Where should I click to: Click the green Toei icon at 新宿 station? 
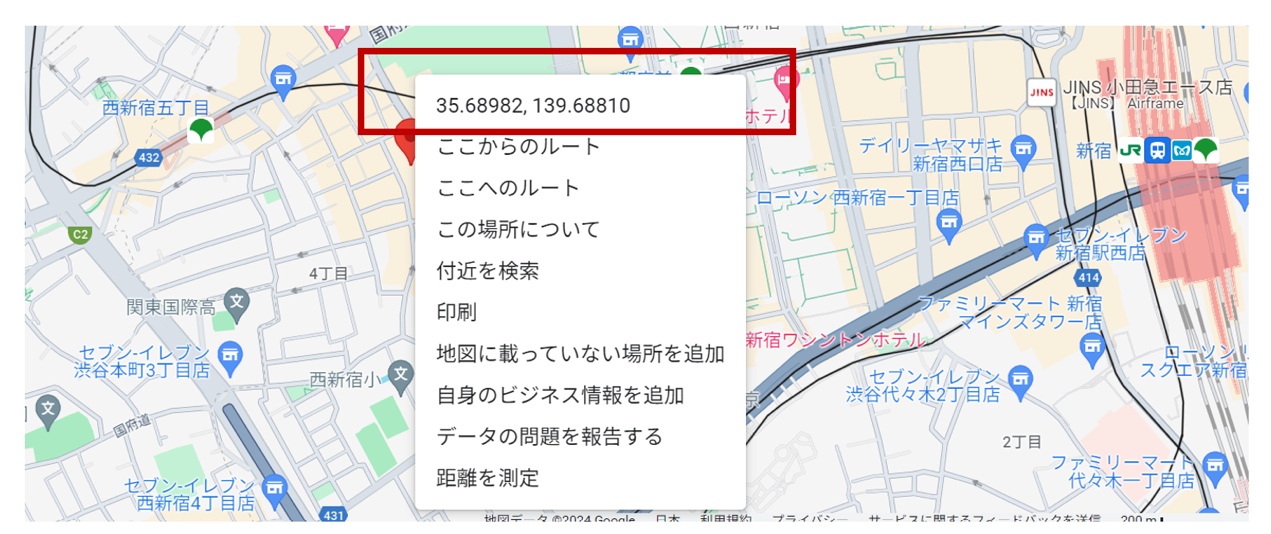click(1205, 150)
